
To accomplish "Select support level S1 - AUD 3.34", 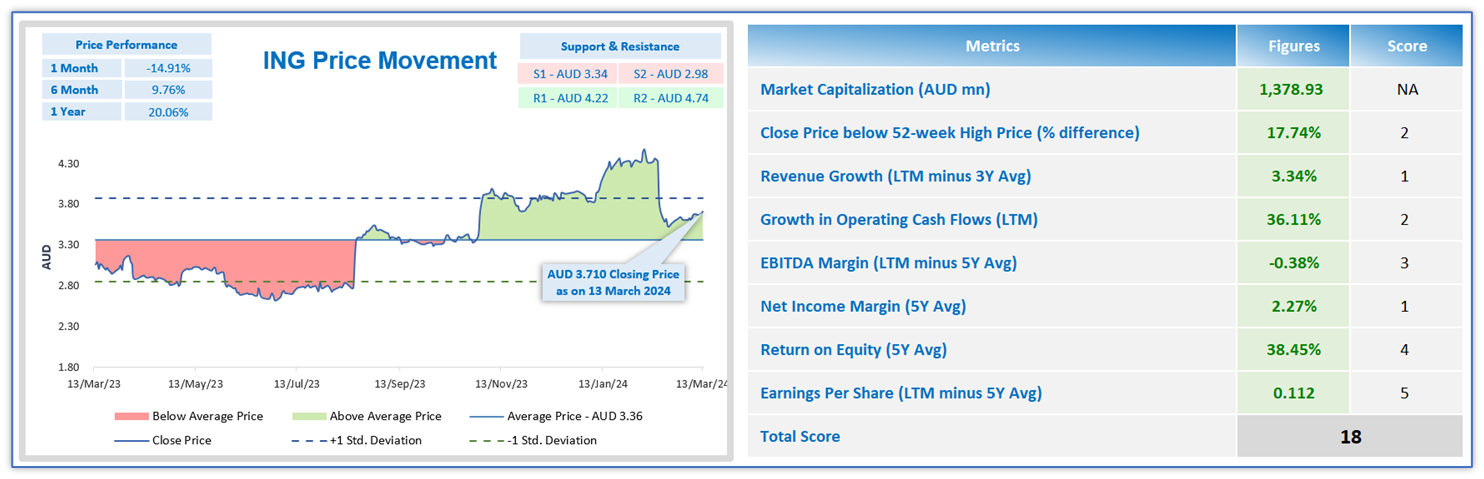I will point(569,73).
